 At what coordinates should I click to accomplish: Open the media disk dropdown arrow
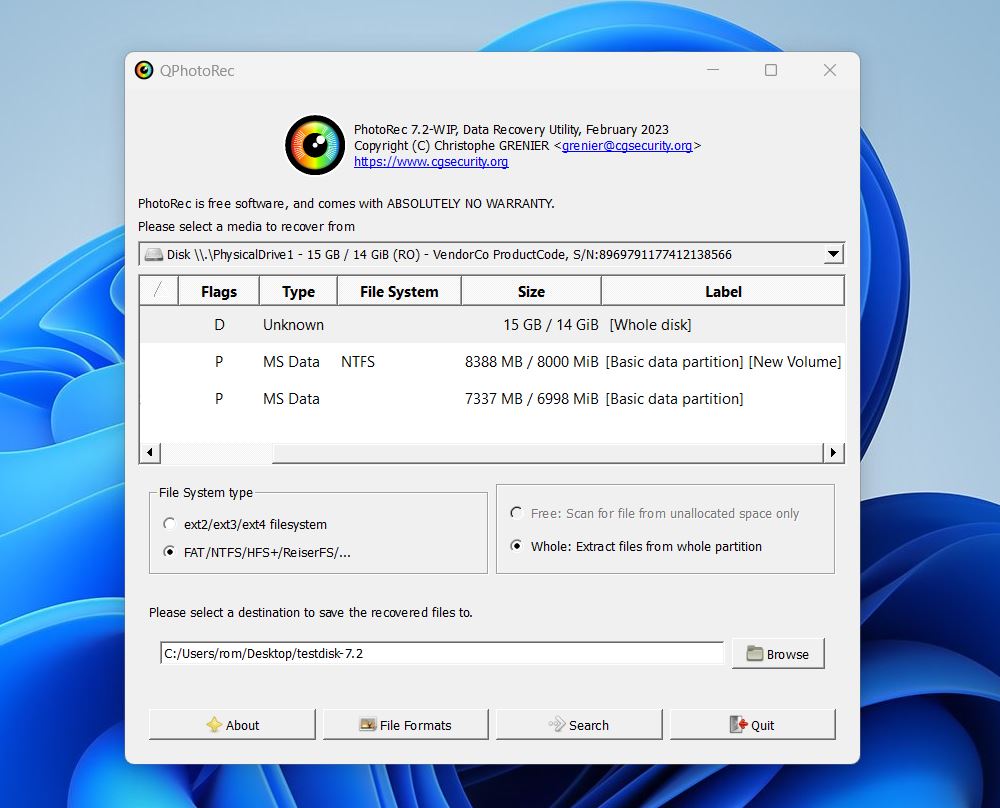pos(833,254)
